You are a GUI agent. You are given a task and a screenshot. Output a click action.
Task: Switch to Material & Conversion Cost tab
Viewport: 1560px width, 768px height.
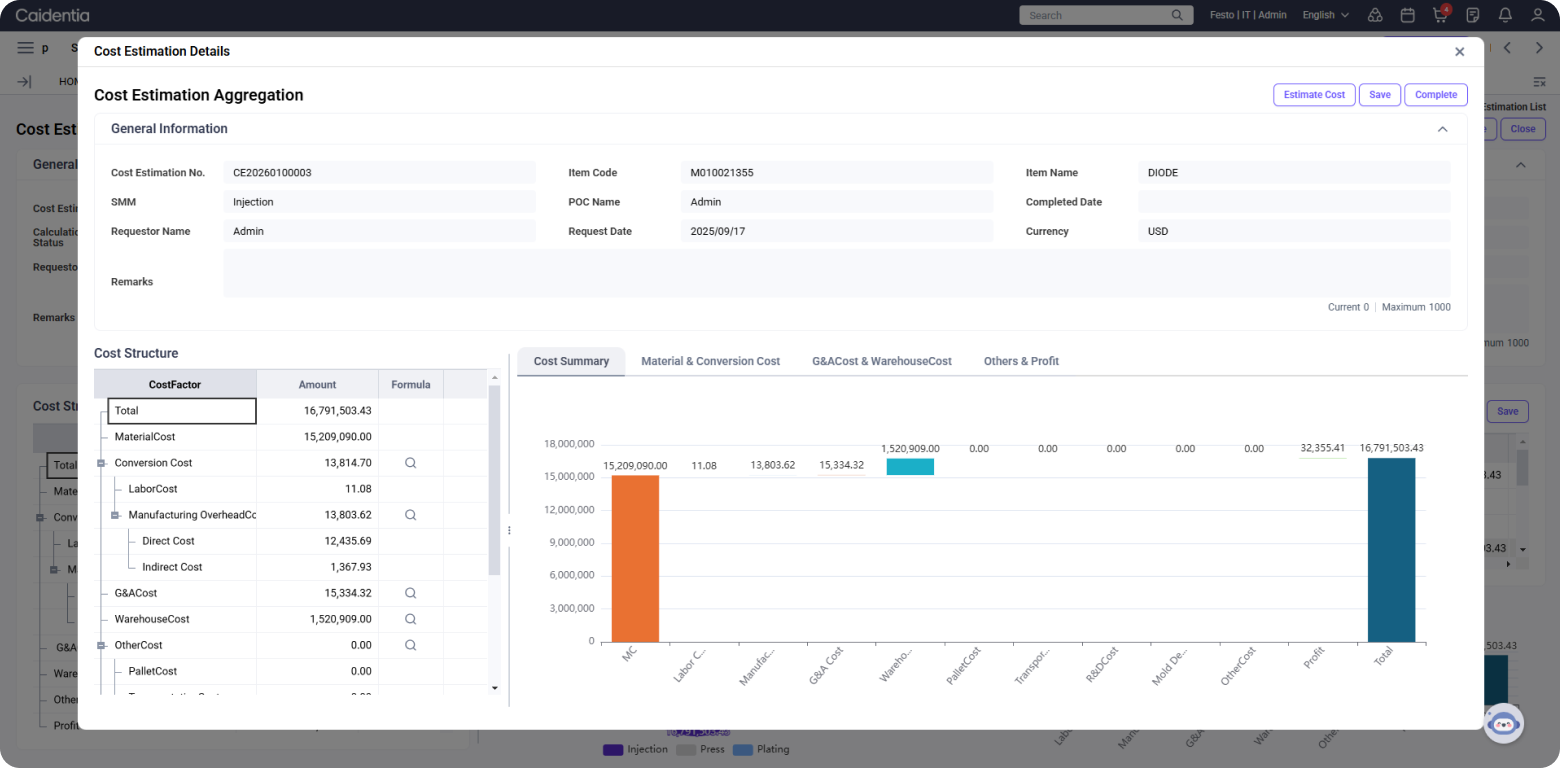[710, 361]
